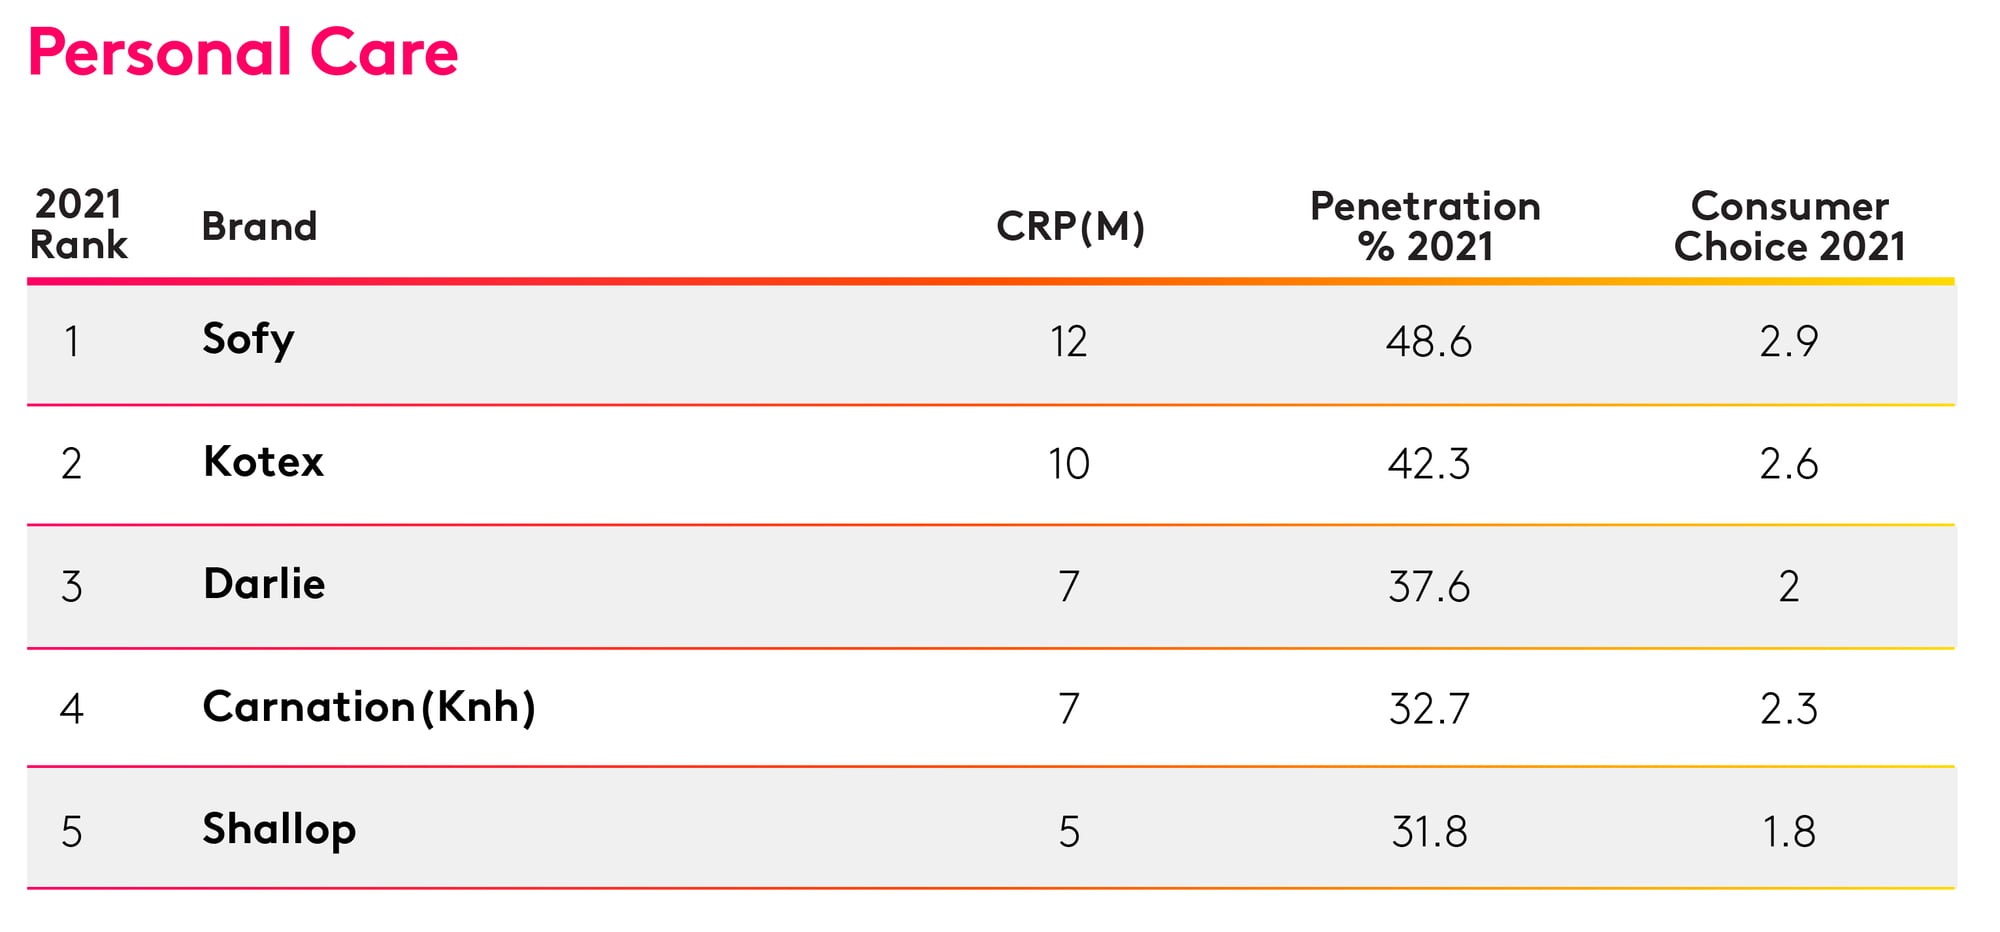Select Sofy's CRP value 12
The width and height of the screenshot is (2000, 932).
pos(1069,342)
